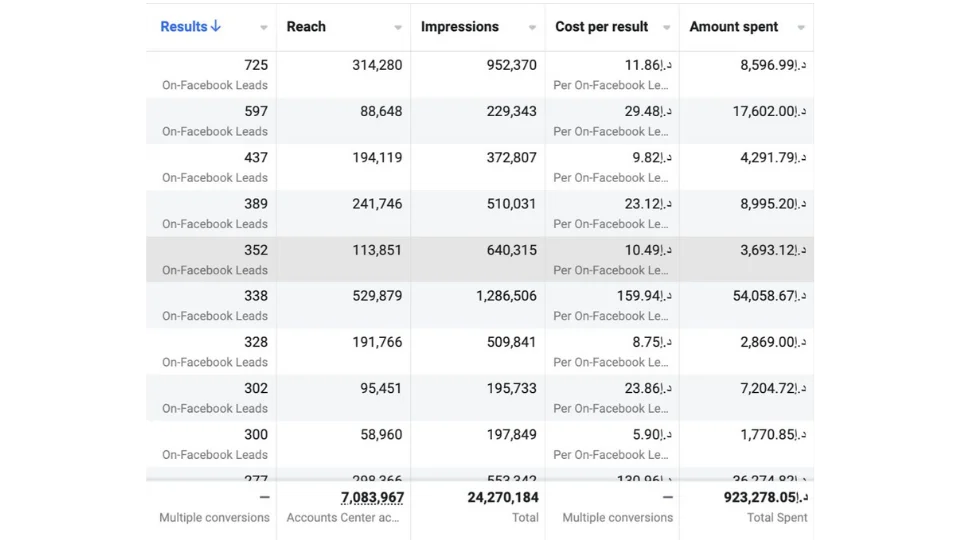Click the total reach 7,083,967

point(372,498)
